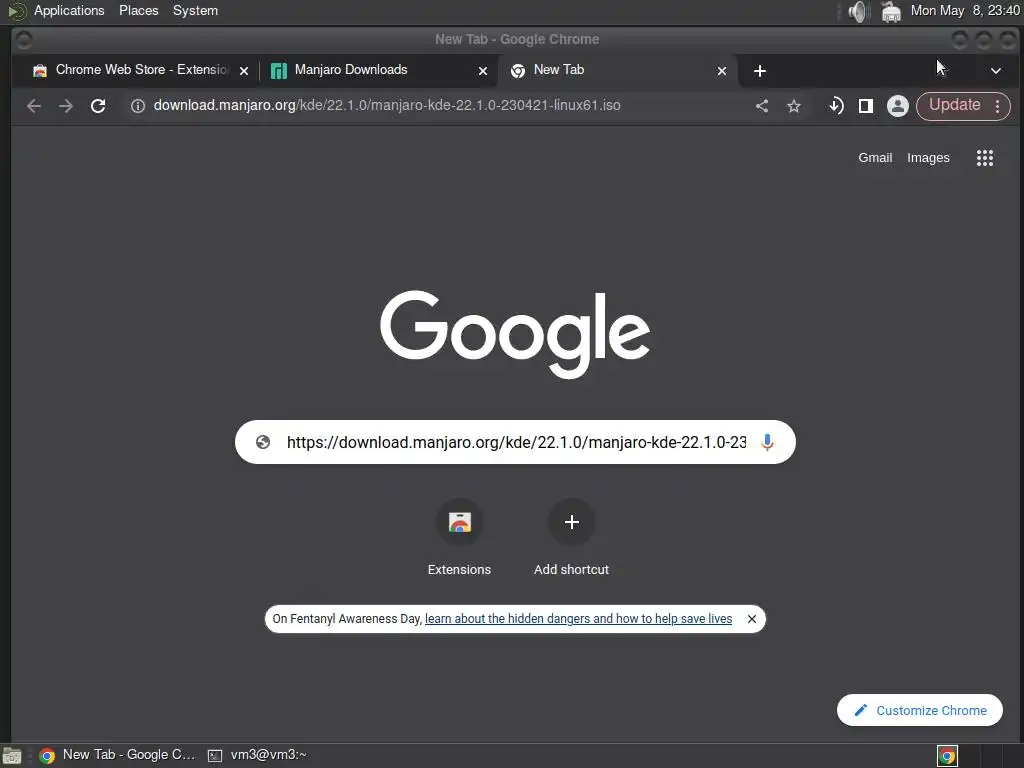Switch to vm3@vm3 terminal in taskbar
Screen dimensions: 1024x768
coord(257,755)
